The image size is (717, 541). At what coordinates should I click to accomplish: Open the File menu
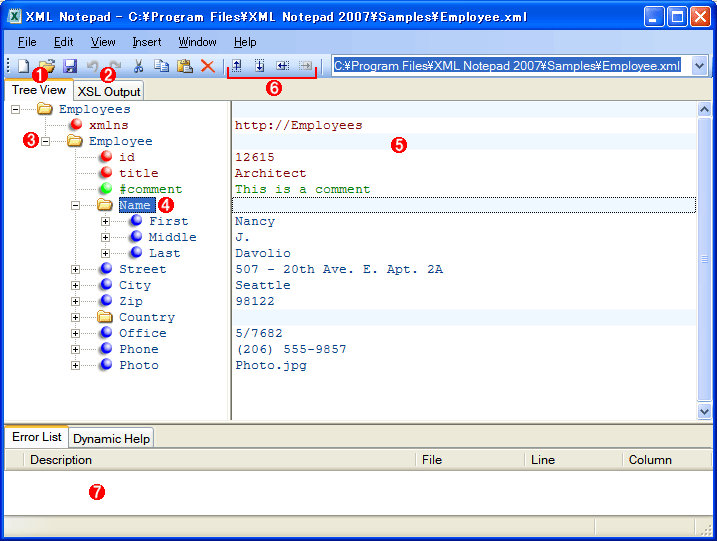tap(27, 42)
